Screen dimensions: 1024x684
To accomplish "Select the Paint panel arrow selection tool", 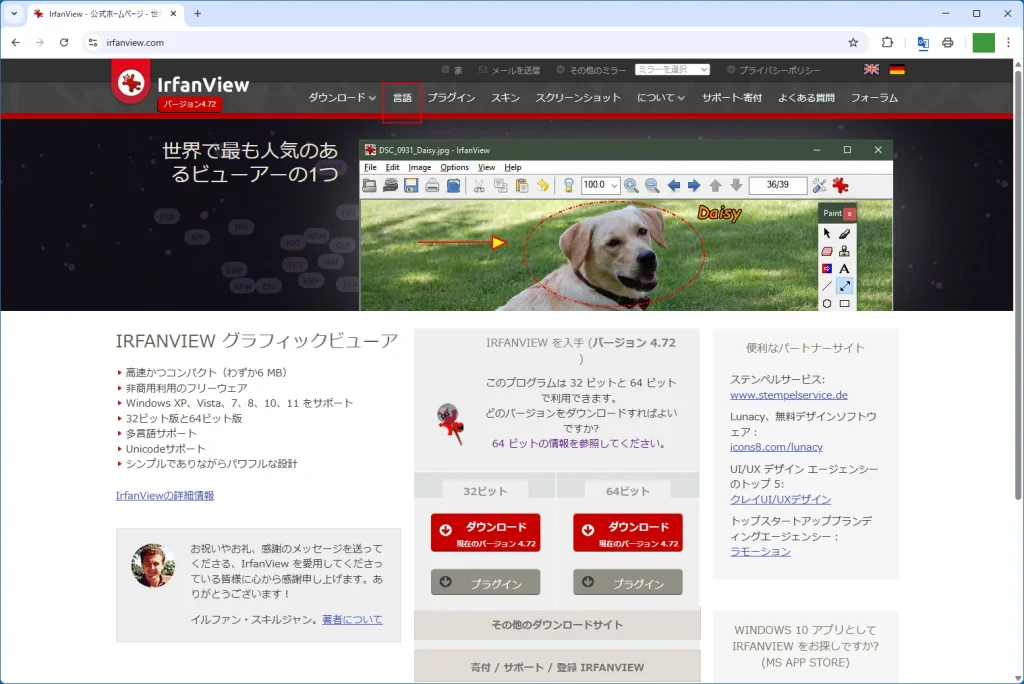I will [x=827, y=233].
